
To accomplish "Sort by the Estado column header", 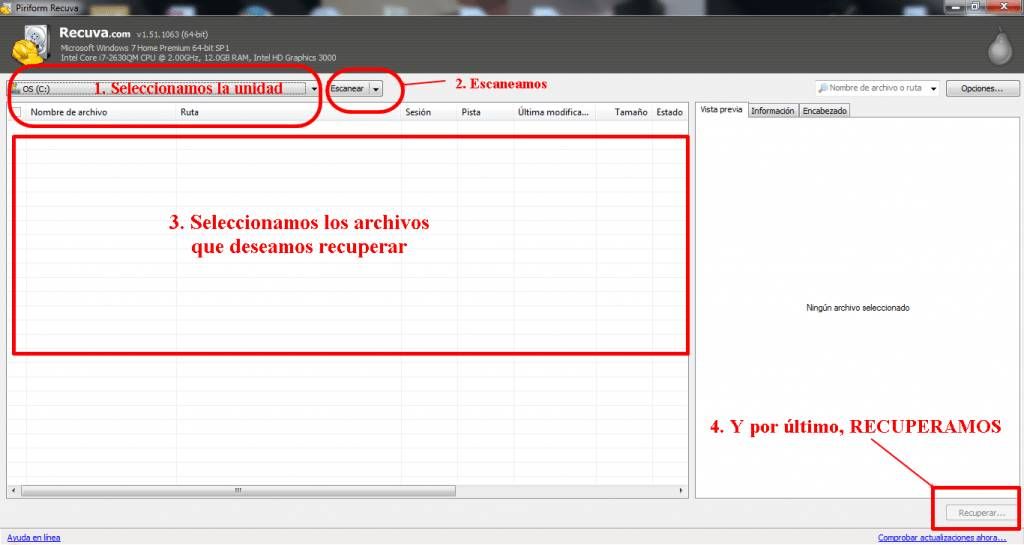I will (669, 112).
